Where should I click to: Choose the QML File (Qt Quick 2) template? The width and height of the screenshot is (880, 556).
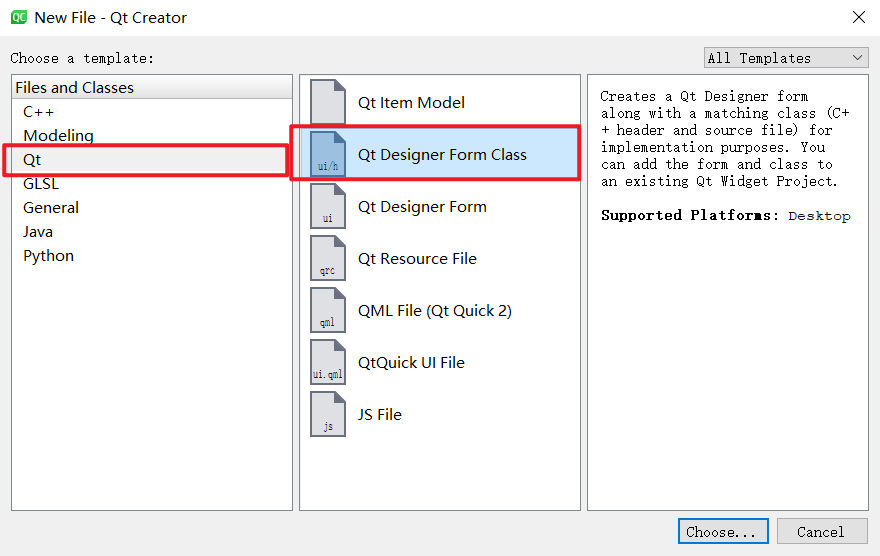440,310
